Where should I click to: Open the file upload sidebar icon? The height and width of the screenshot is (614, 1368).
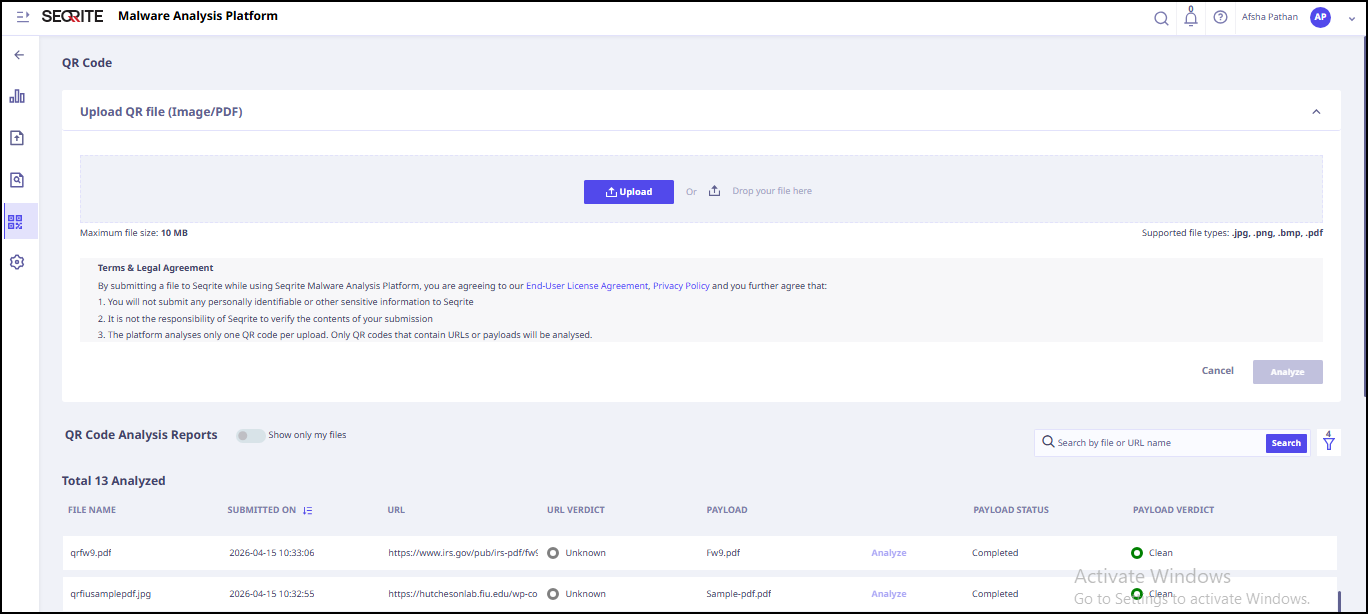click(17, 138)
